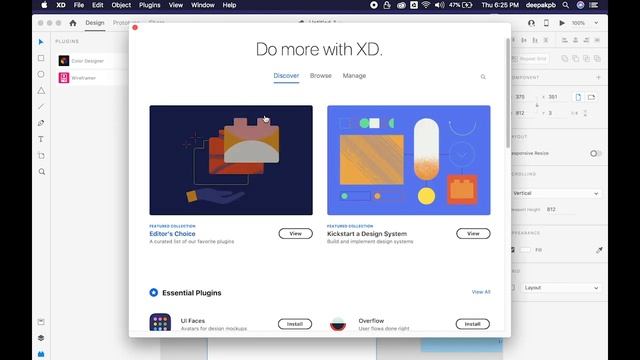Switch to the Browse tab
Viewport: 640px width, 360px height.
click(x=320, y=76)
